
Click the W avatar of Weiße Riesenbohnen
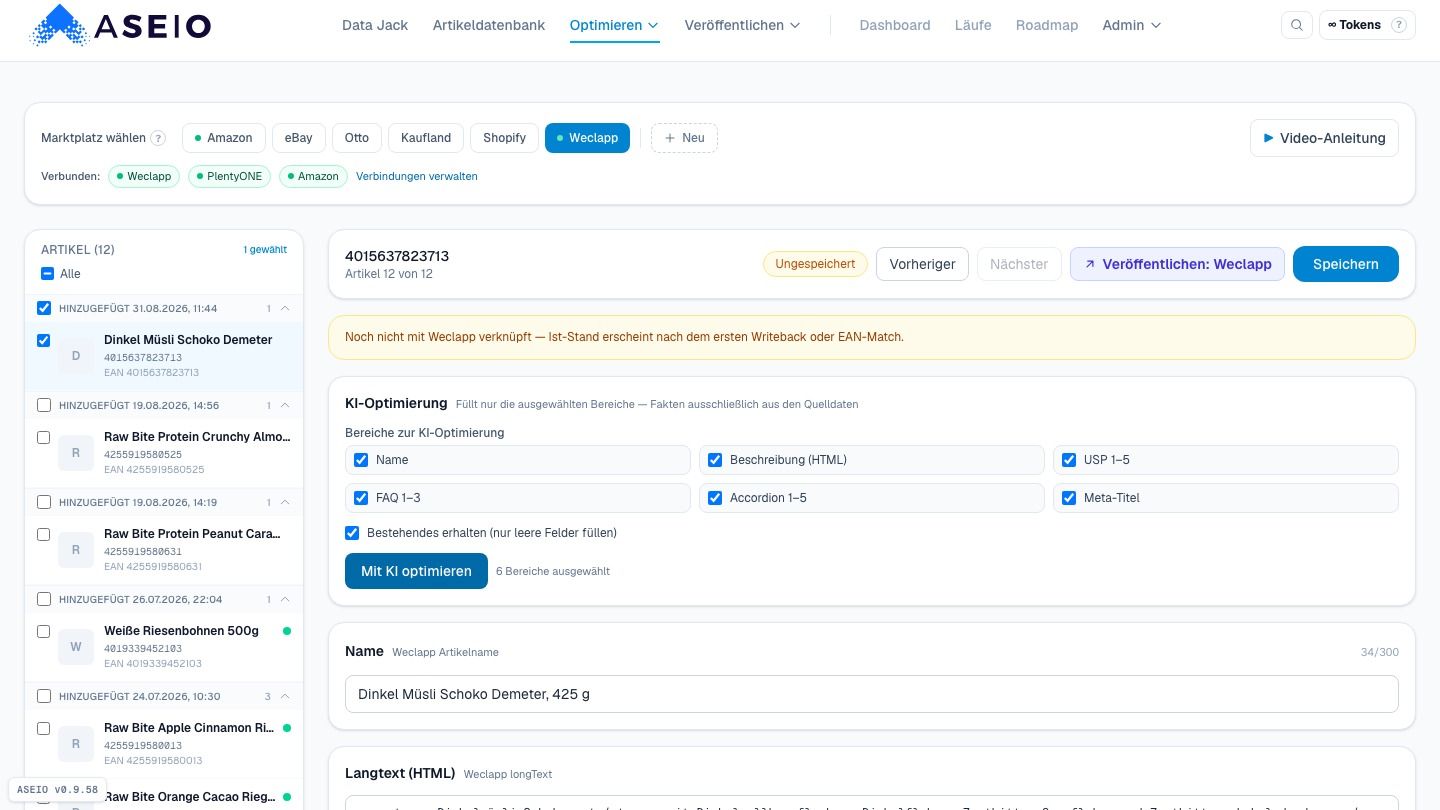pos(76,647)
